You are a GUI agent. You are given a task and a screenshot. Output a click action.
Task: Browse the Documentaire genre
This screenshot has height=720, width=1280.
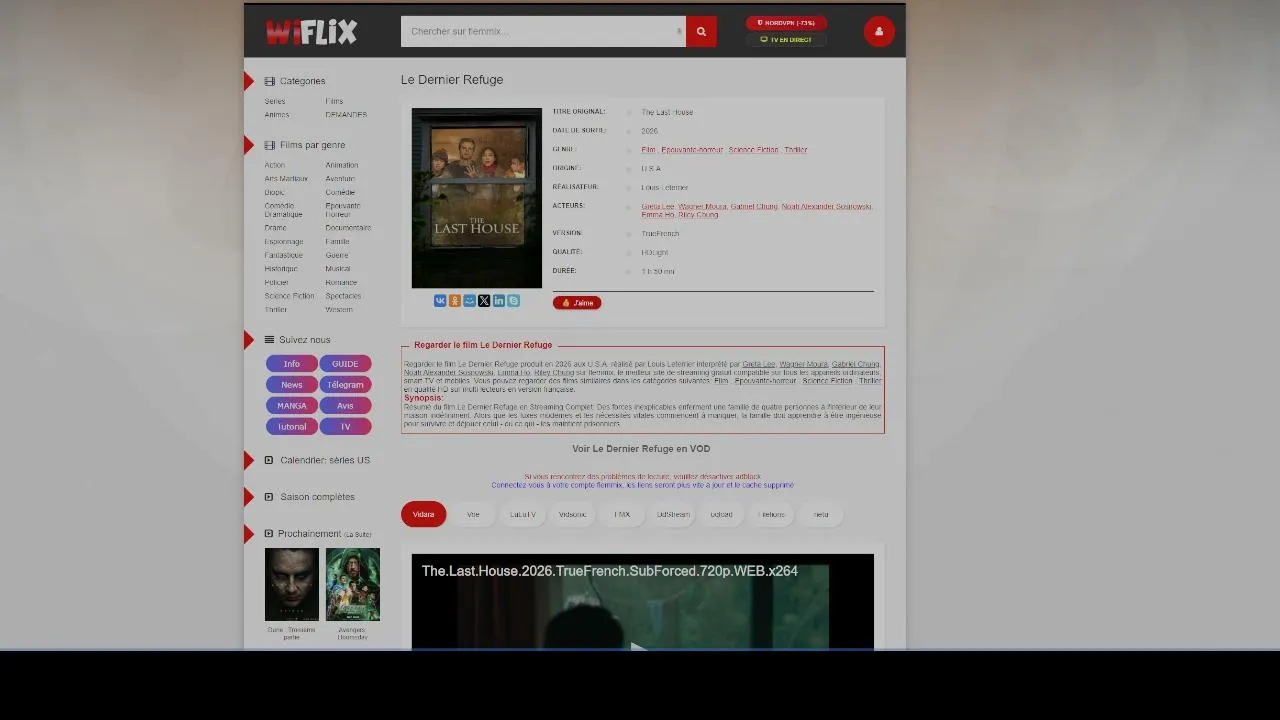coord(348,228)
